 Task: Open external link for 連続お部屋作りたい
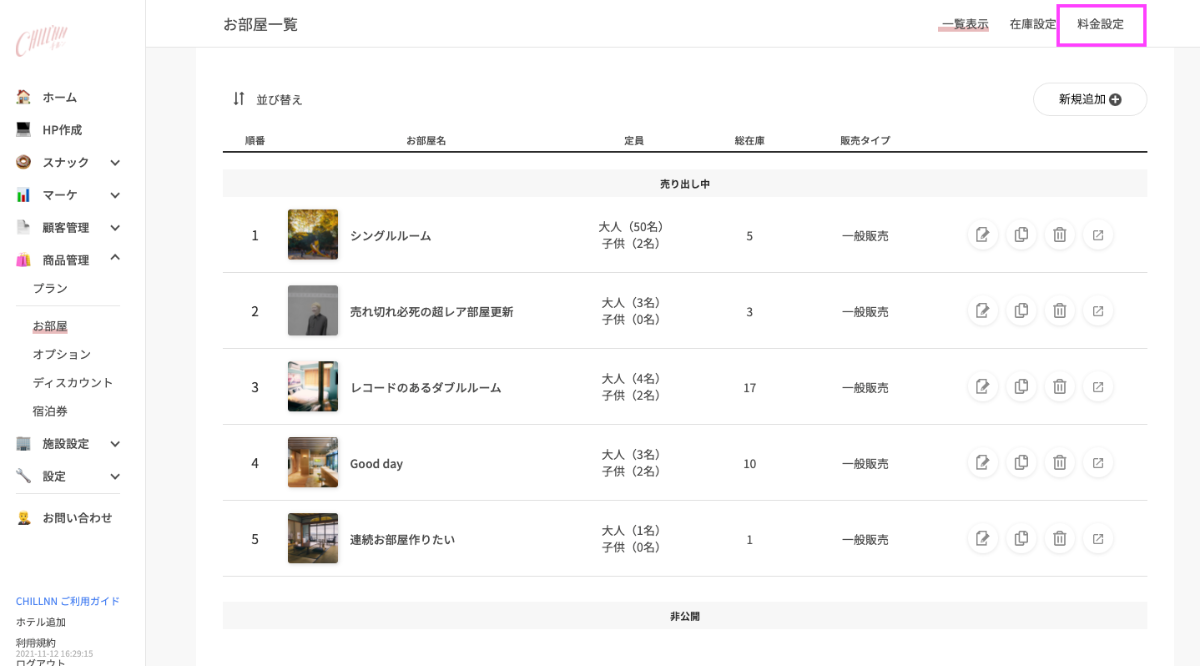click(1097, 539)
